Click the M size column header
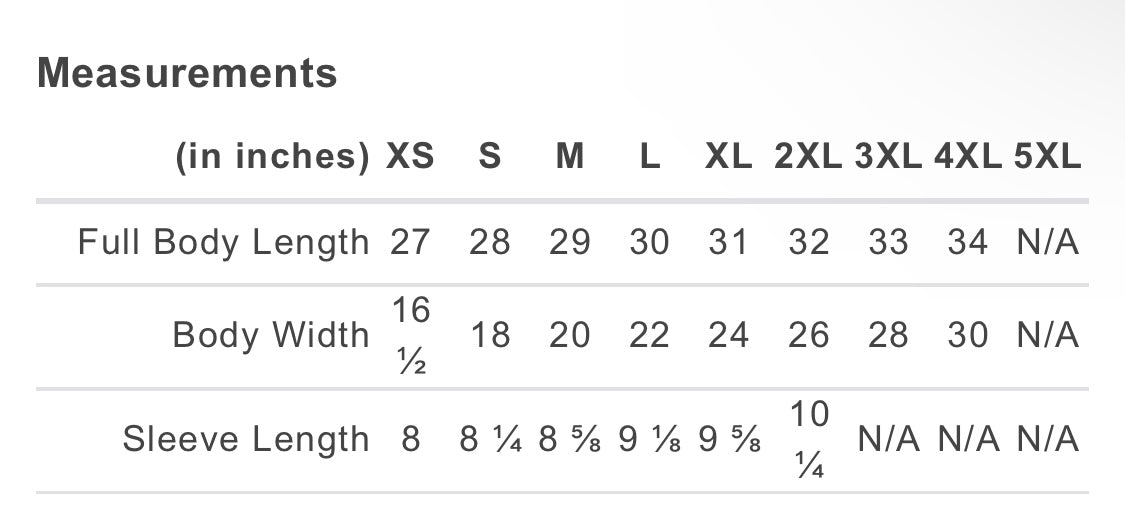This screenshot has width=1125, height=525. click(569, 157)
